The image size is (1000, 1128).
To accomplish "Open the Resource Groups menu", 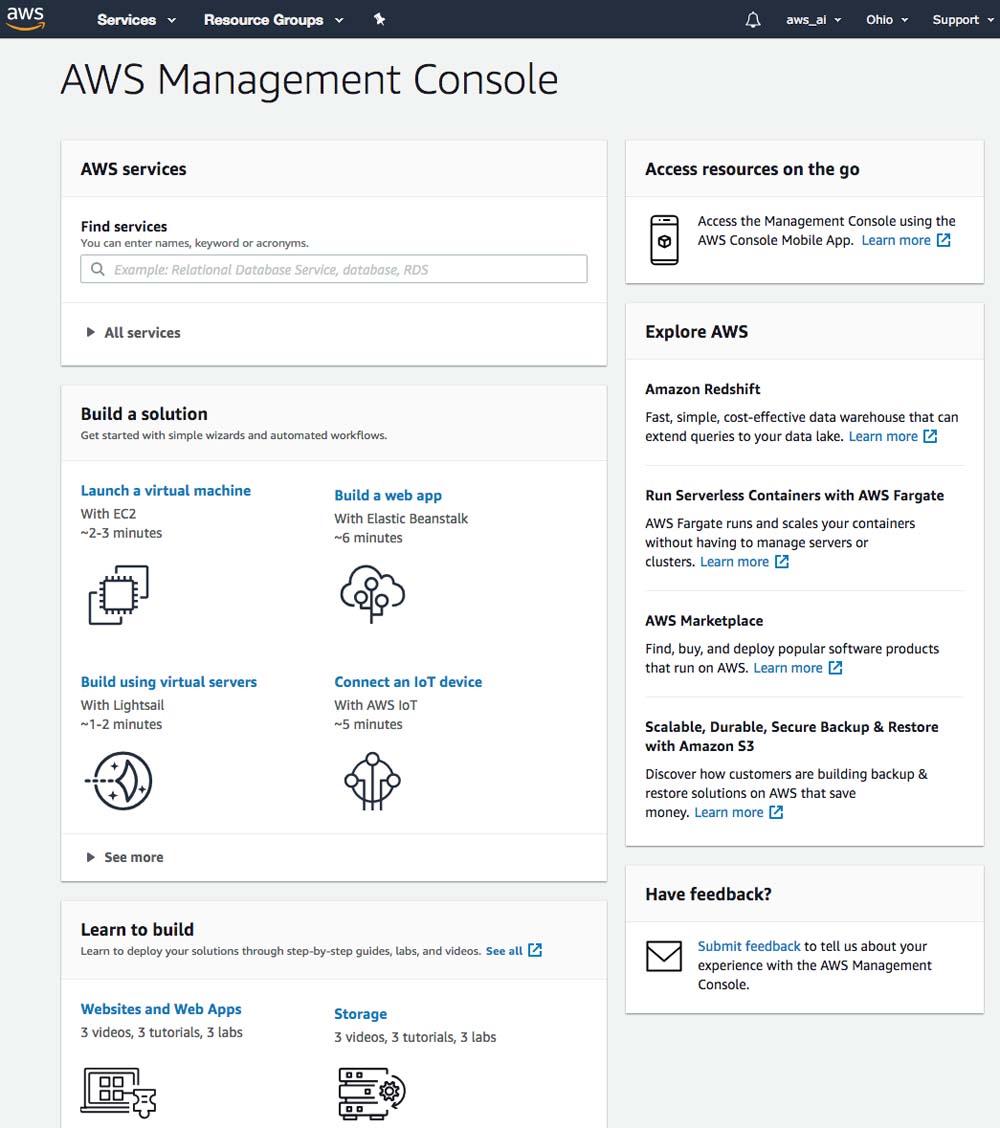I will pos(273,19).
